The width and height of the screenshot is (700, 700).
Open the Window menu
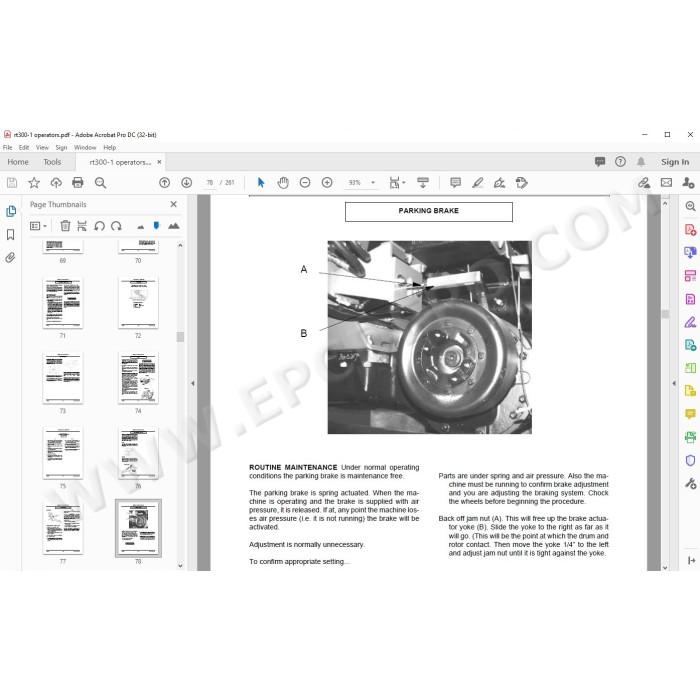(x=85, y=147)
